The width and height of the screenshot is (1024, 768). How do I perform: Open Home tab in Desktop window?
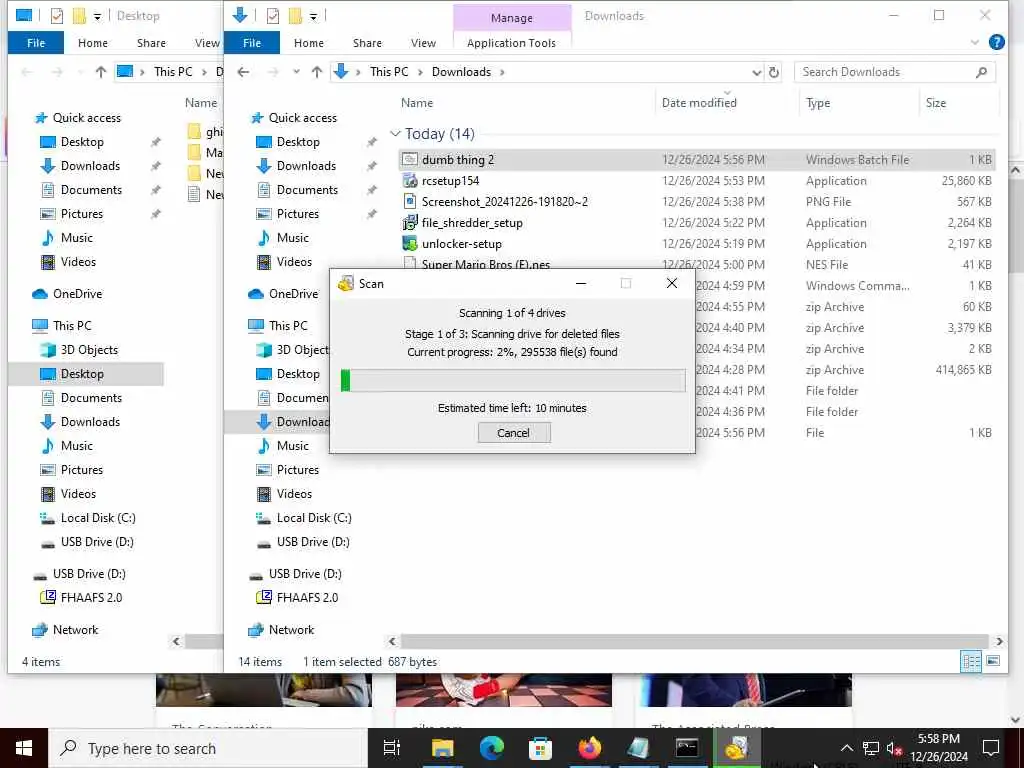pos(93,42)
